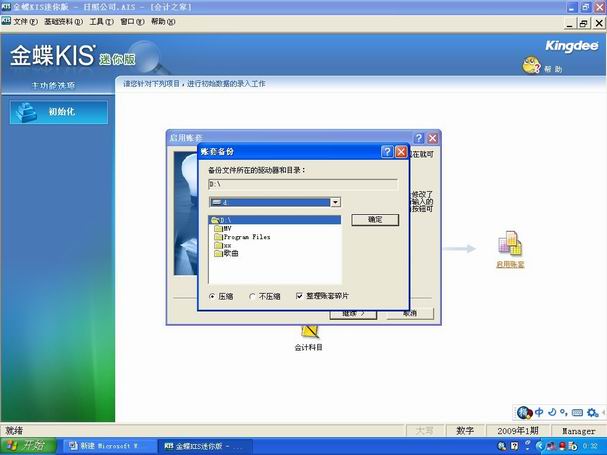This screenshot has width=607, height=455.
Task: Open the 窗口 menu
Action: [132, 22]
